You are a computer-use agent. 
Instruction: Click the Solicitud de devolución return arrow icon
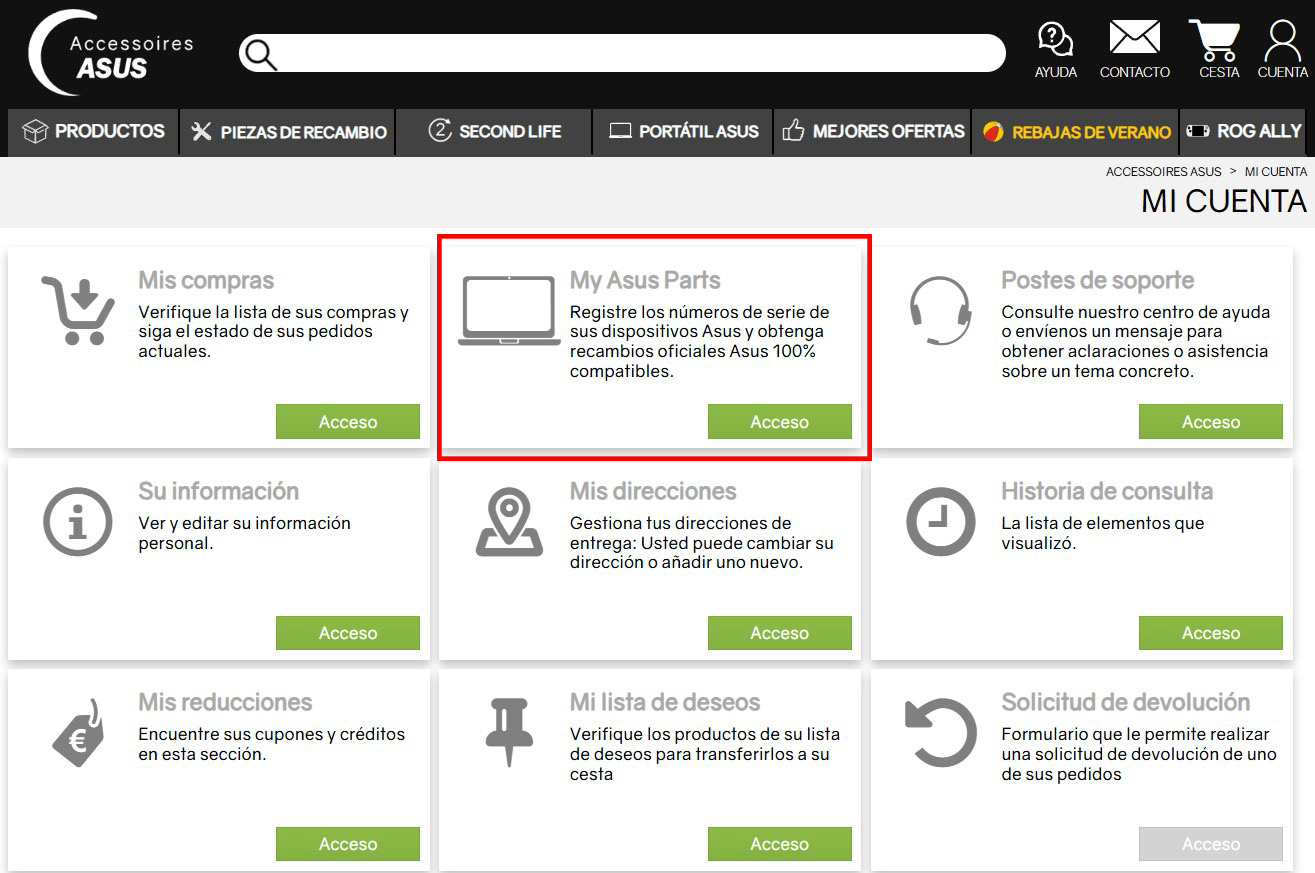(x=940, y=733)
